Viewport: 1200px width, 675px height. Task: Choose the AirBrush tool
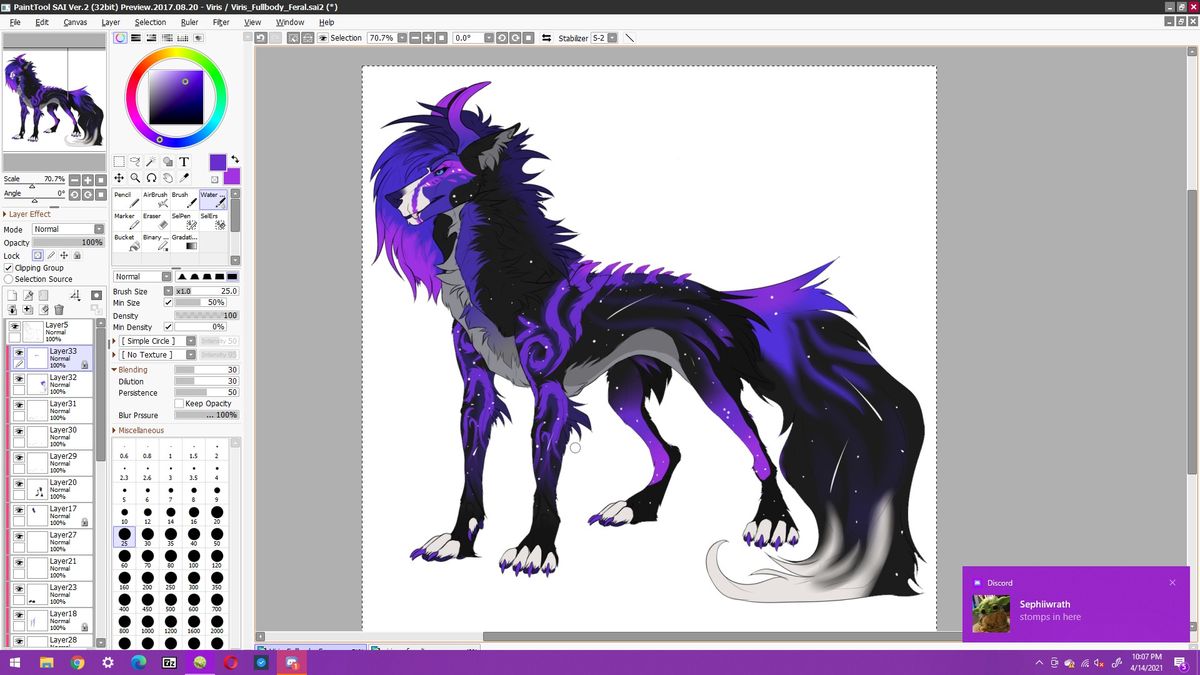(155, 200)
